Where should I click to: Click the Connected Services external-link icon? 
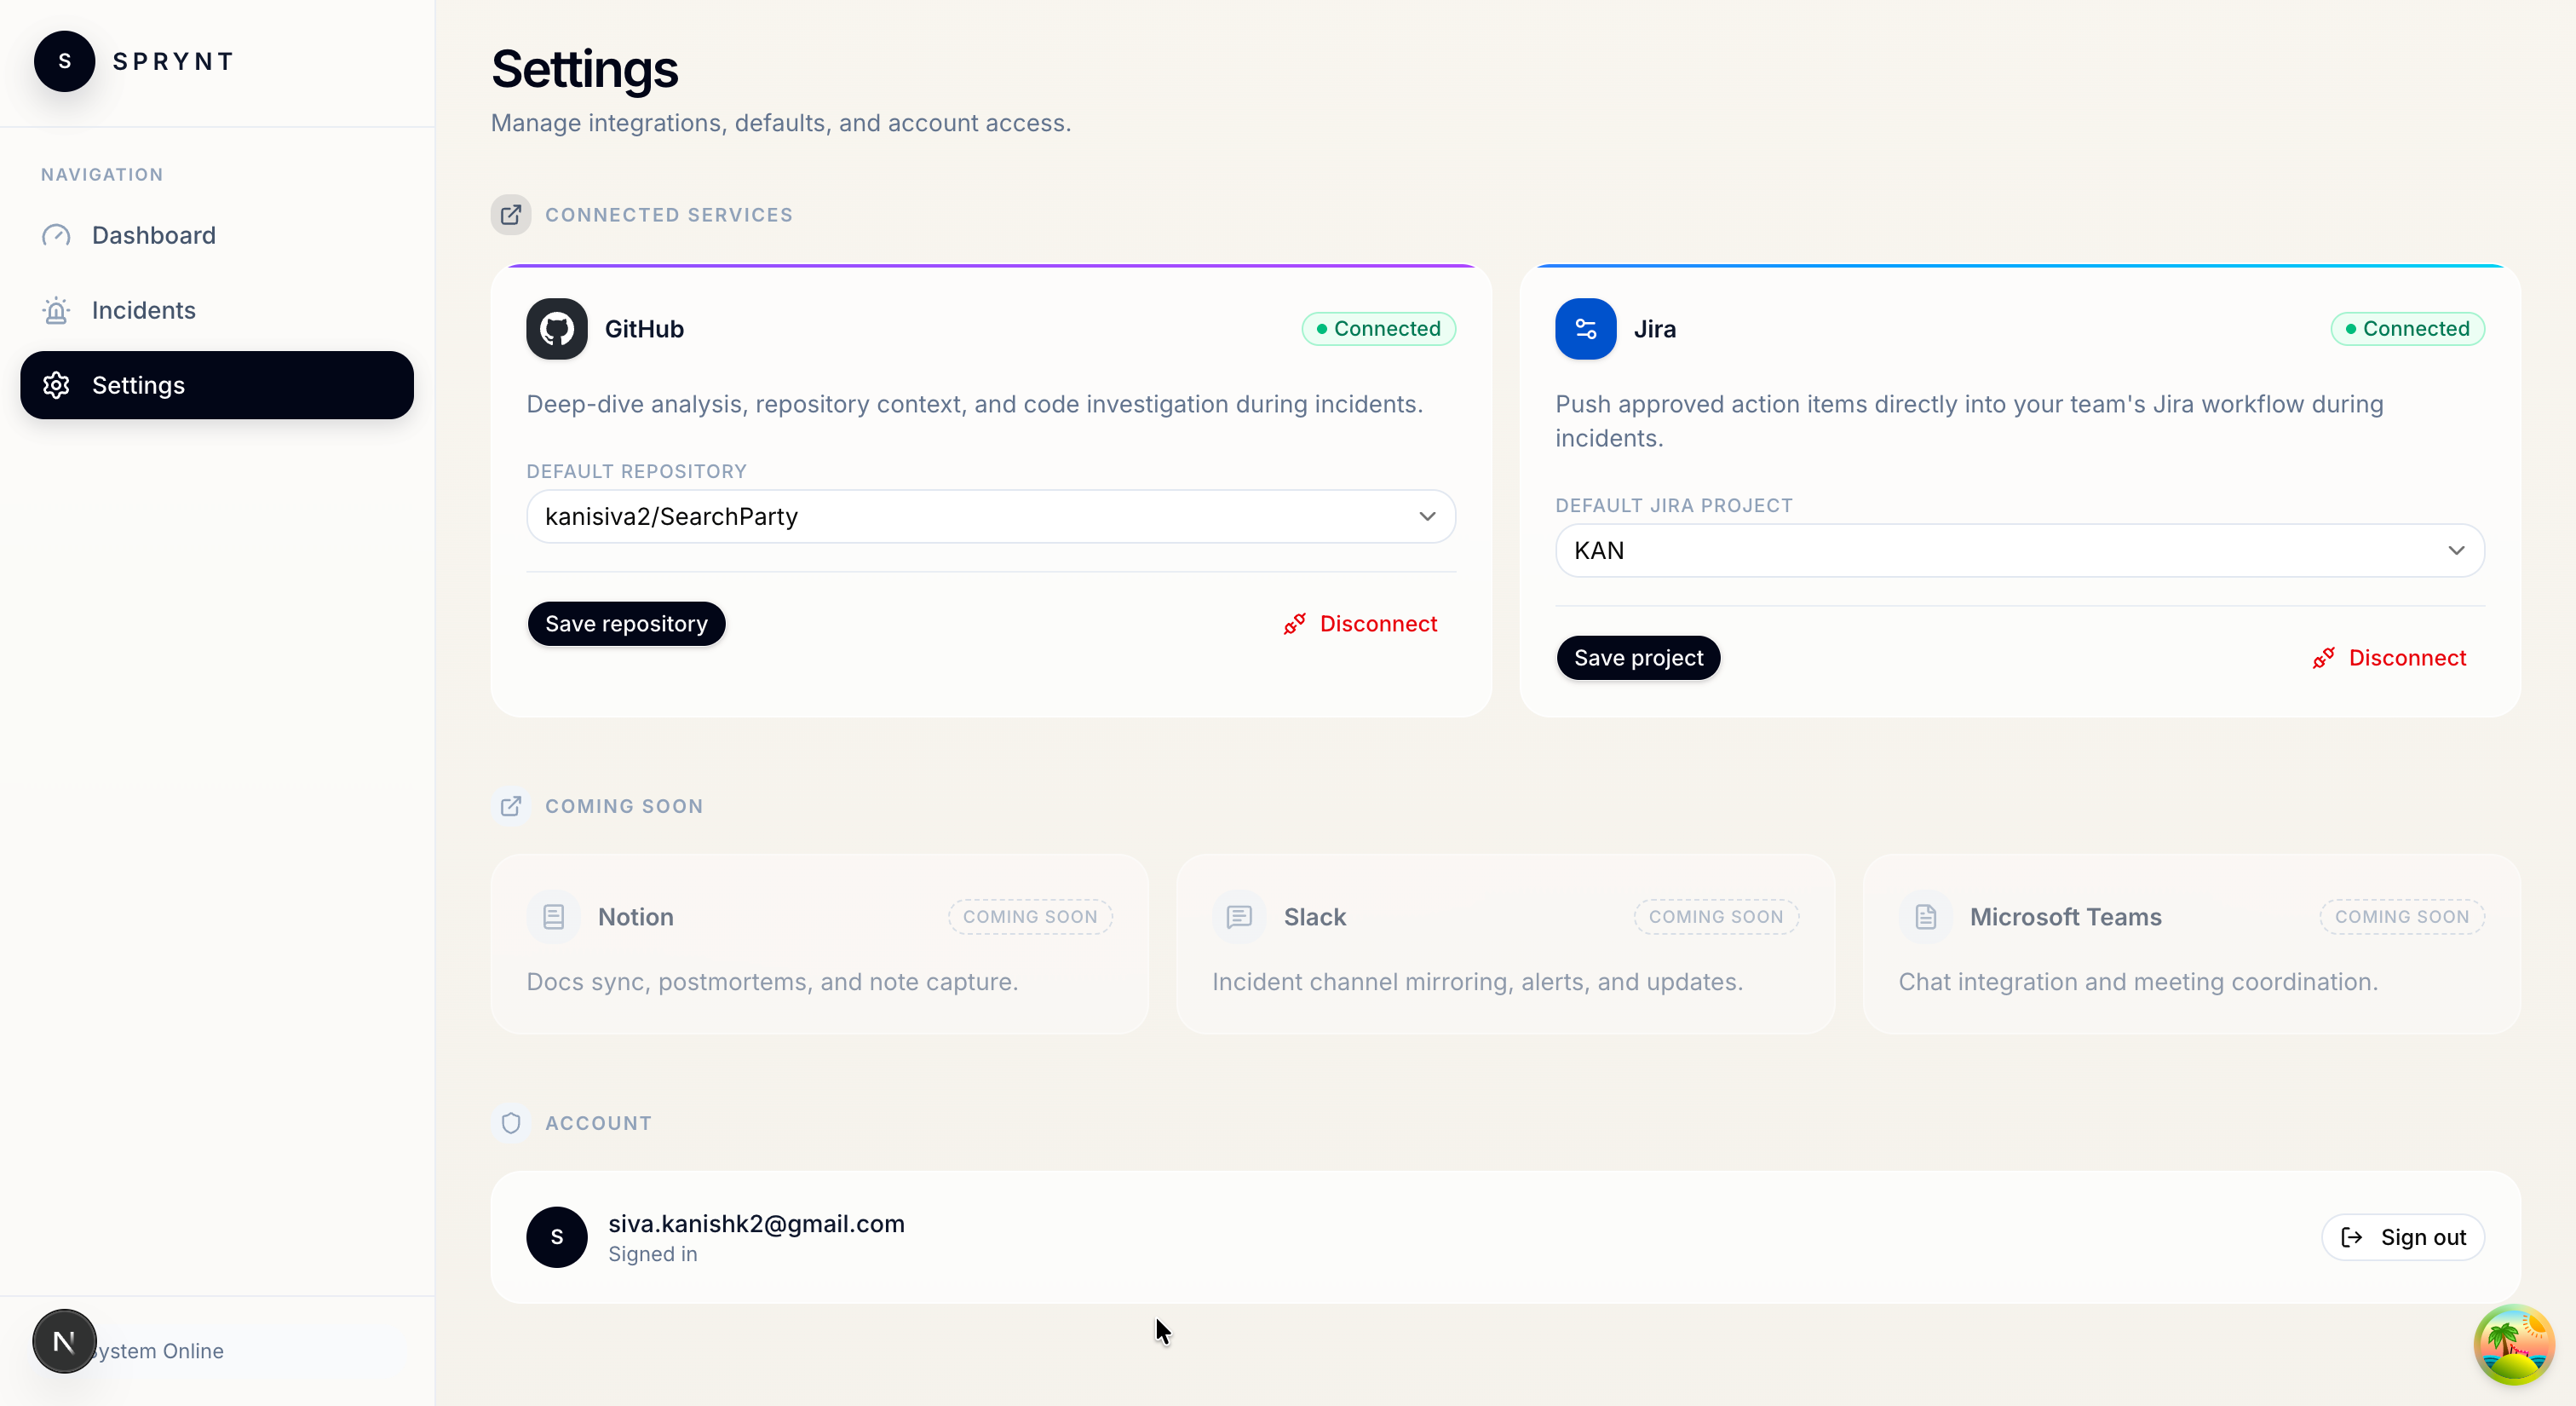tap(511, 215)
